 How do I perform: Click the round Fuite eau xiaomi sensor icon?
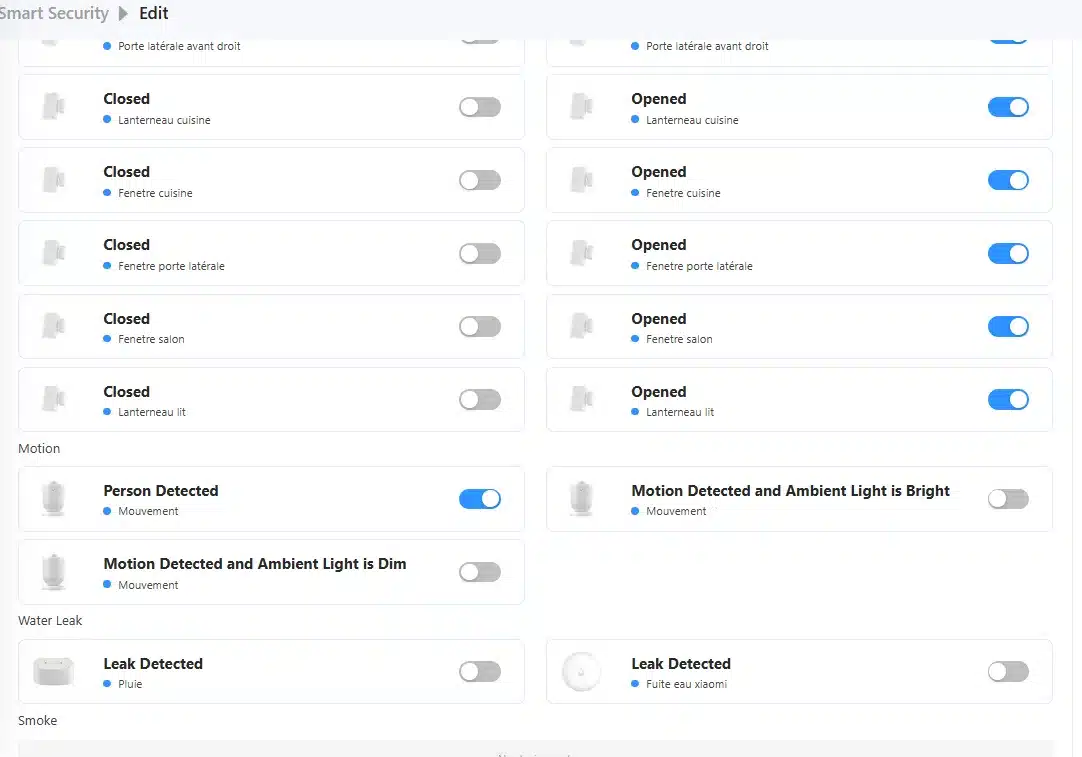[581, 672]
